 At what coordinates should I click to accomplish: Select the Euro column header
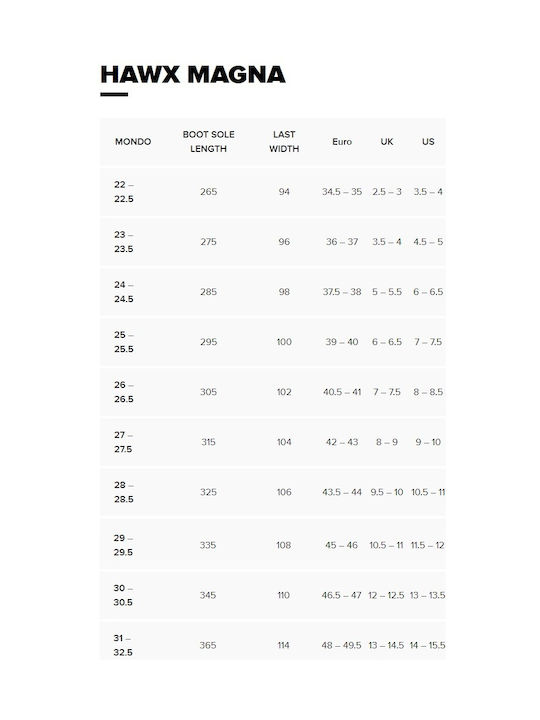342,141
